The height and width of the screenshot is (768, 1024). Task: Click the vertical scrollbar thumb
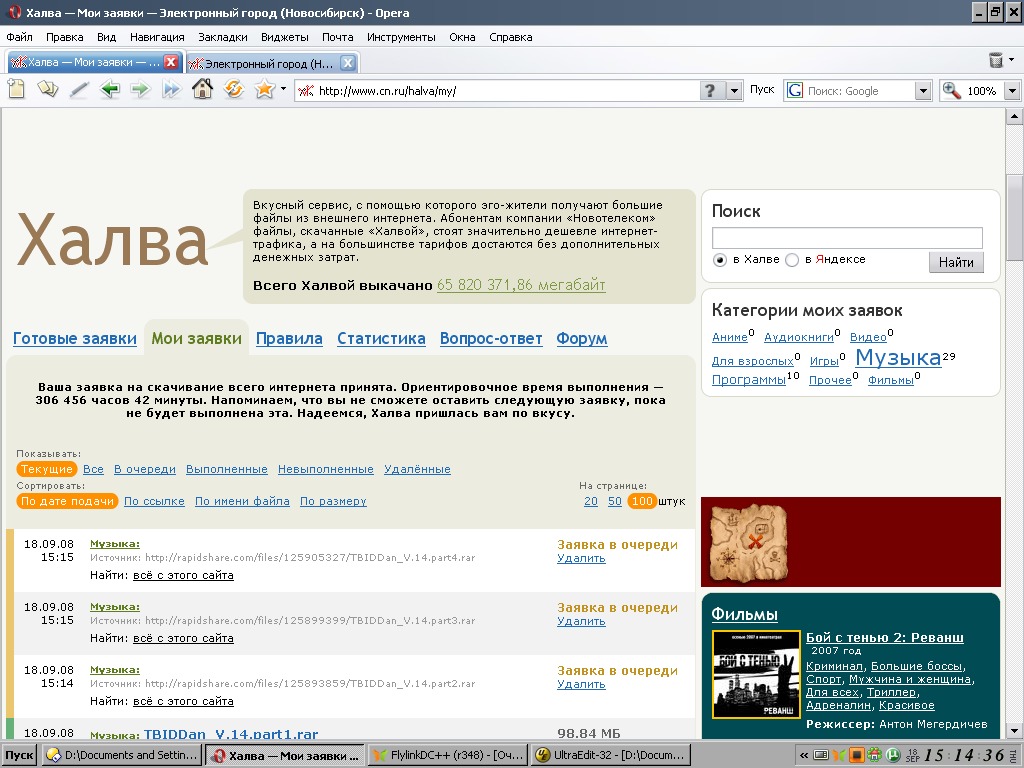[1014, 217]
